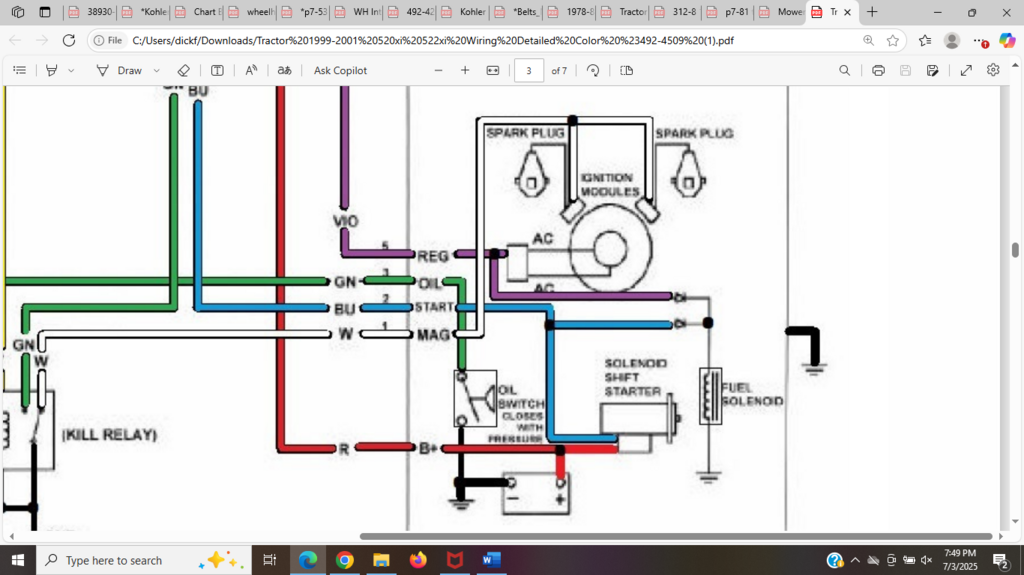This screenshot has height=575, width=1024.
Task: Rotate the PDF page
Action: coord(593,71)
